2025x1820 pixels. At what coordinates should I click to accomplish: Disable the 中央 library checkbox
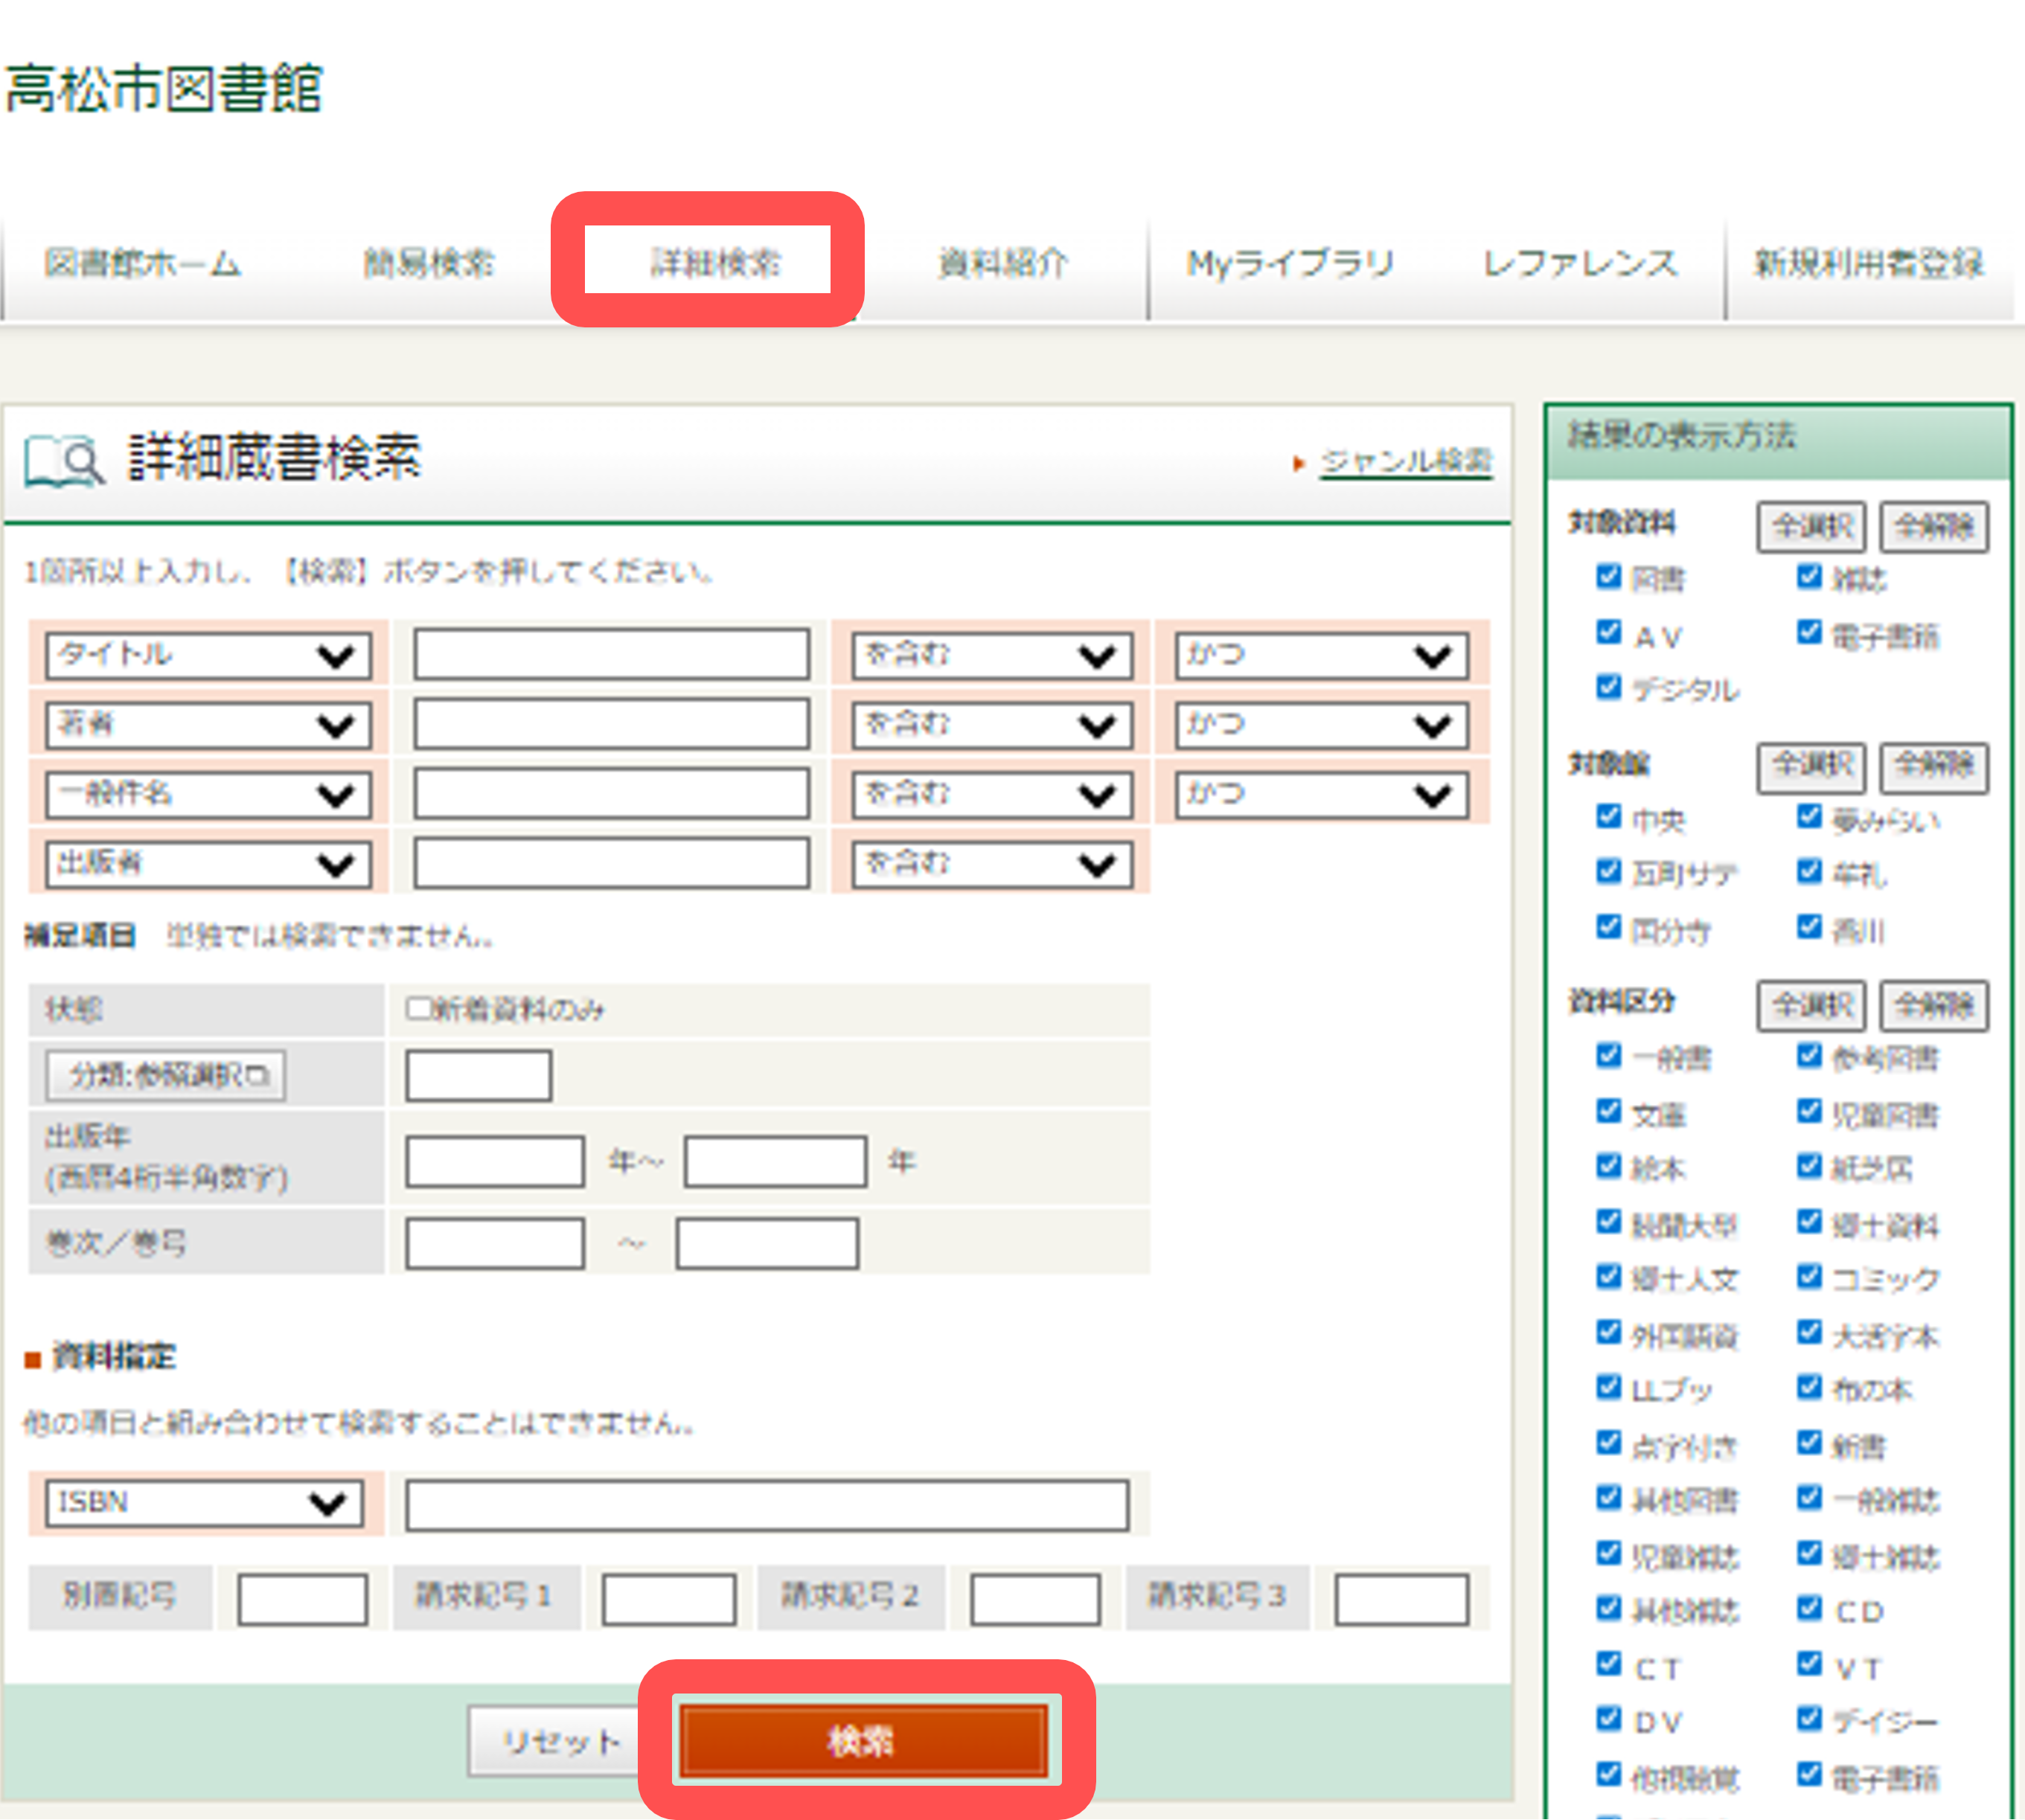click(1608, 818)
